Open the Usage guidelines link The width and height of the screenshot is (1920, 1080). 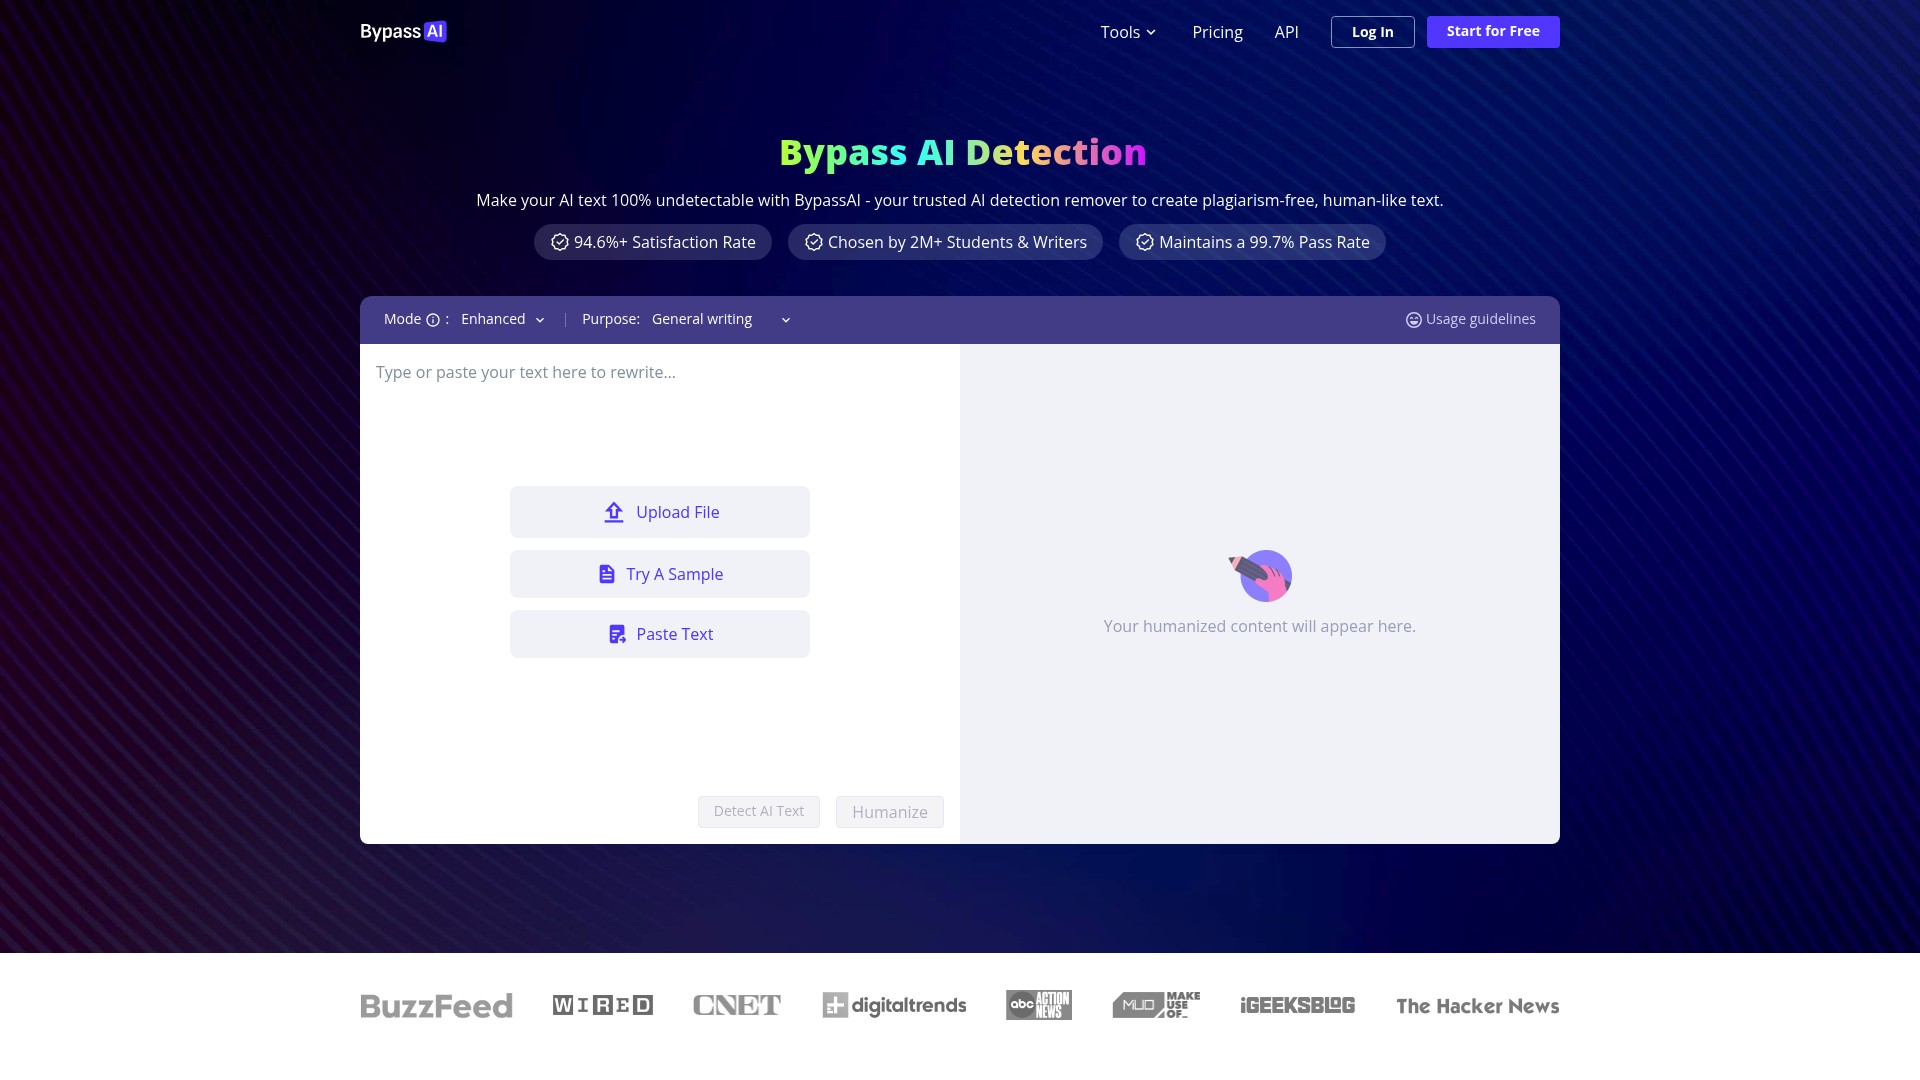(x=1471, y=320)
